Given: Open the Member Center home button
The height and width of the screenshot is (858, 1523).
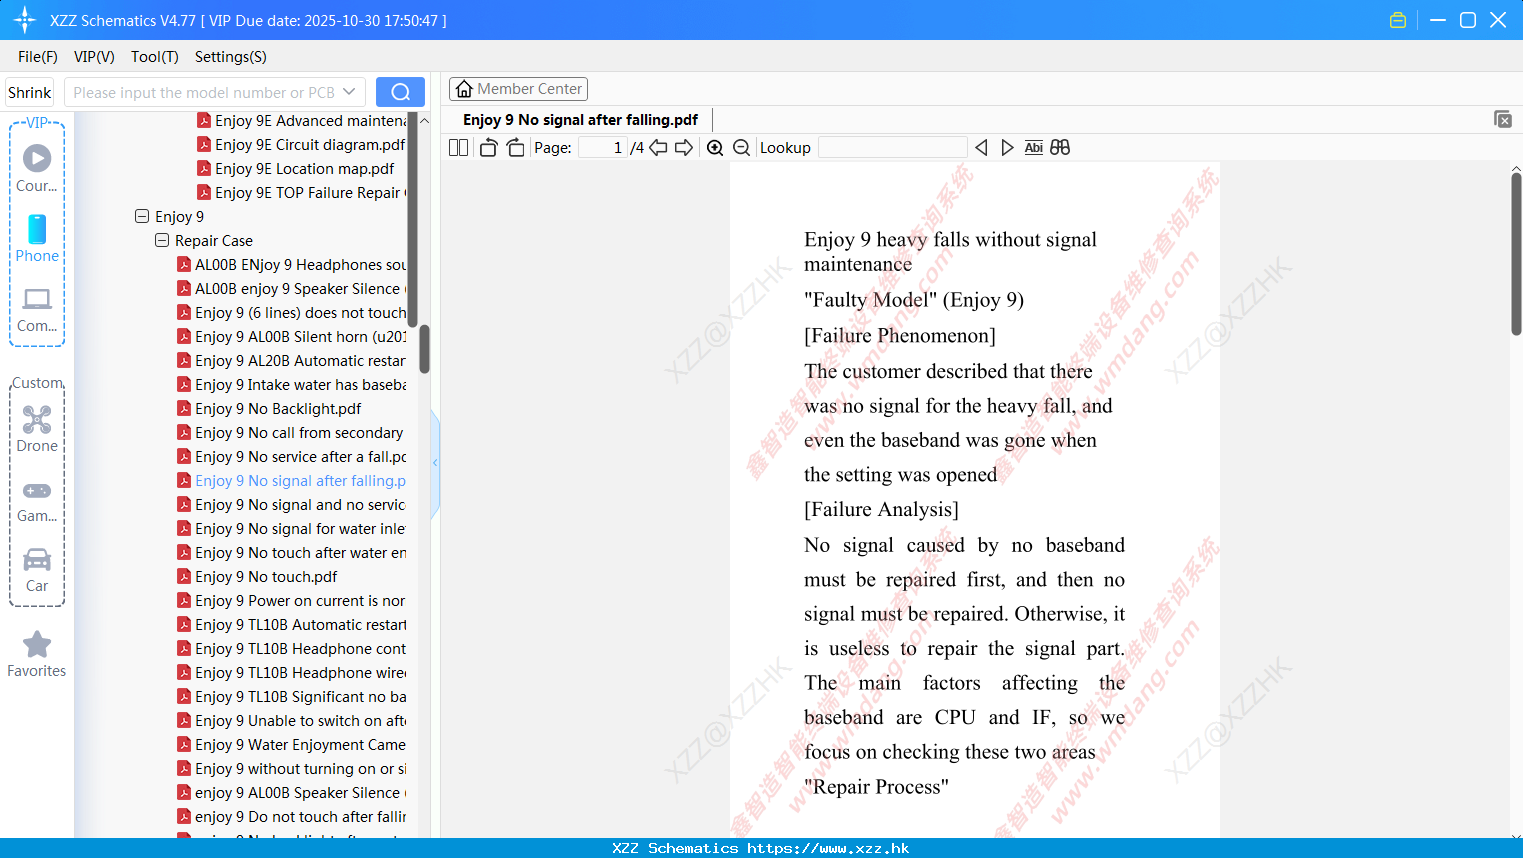Looking at the screenshot, I should pyautogui.click(x=518, y=89).
